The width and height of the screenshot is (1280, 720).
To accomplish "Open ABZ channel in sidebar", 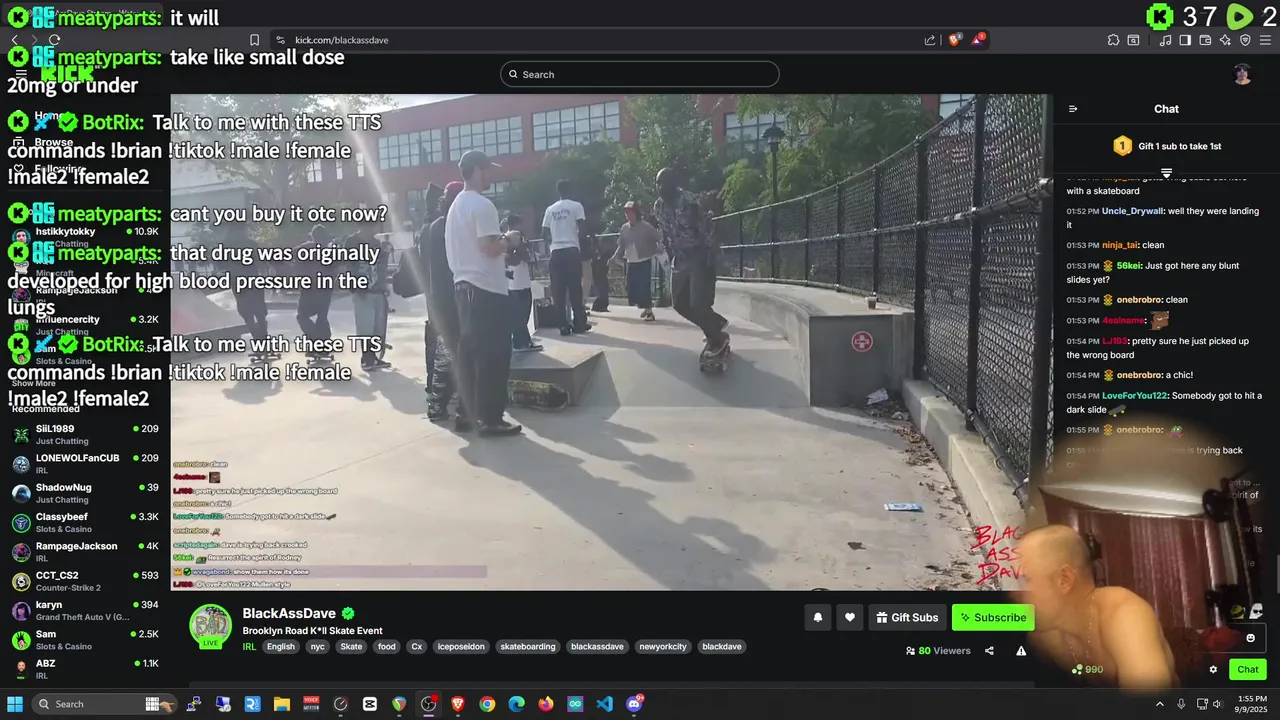I will click(85, 669).
